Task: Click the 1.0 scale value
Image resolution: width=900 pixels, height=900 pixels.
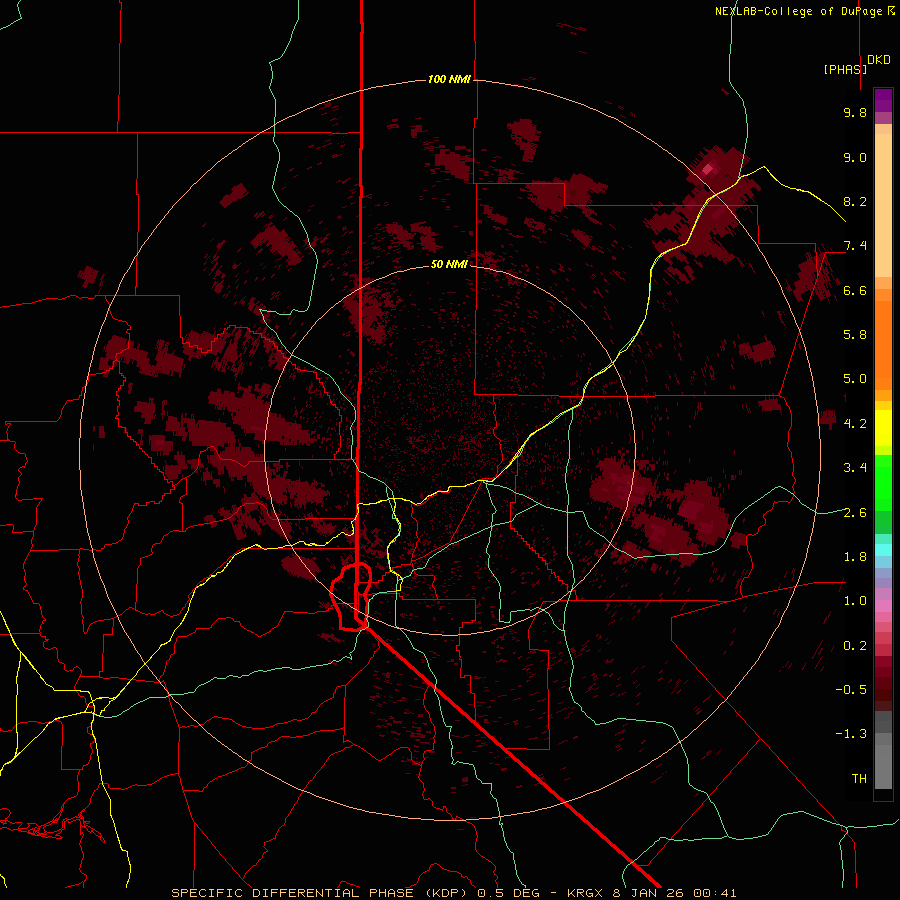Action: [x=855, y=601]
